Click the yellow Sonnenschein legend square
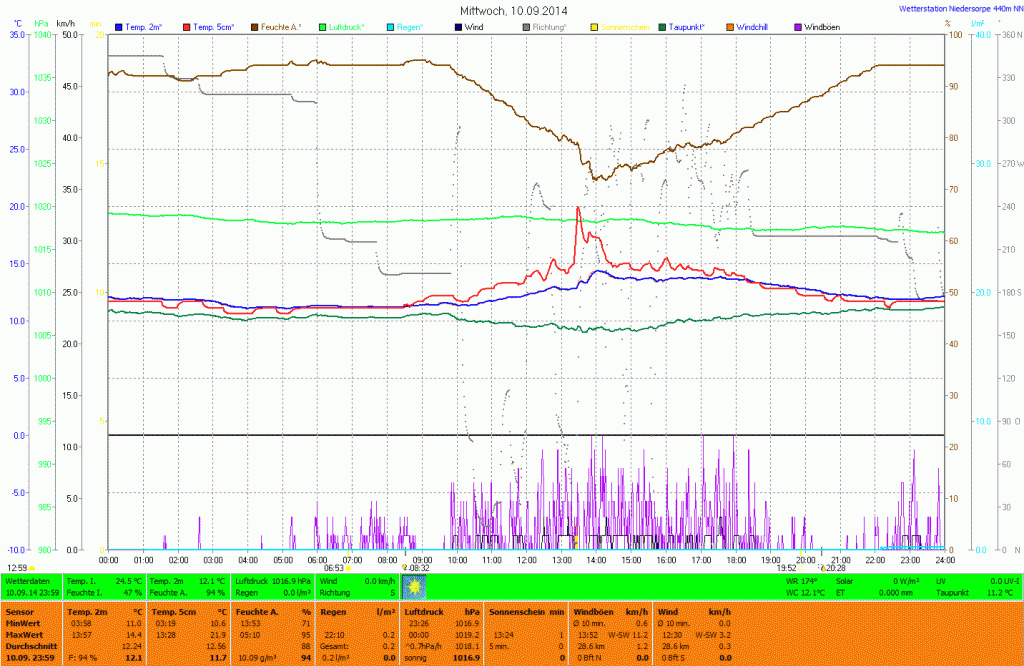Screen dimensions: 1024x666 coord(594,27)
